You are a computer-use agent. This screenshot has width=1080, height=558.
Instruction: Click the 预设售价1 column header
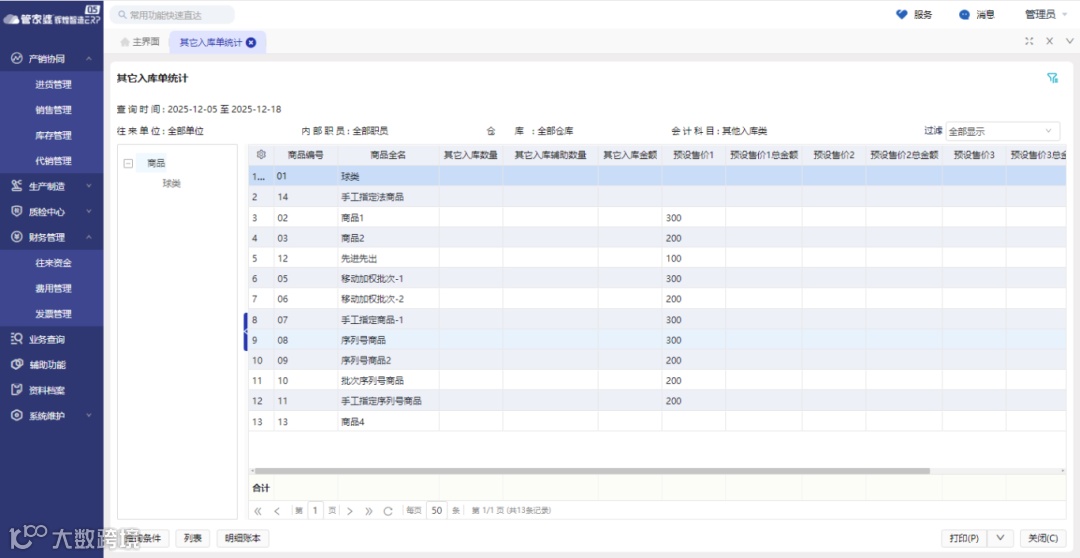point(694,155)
